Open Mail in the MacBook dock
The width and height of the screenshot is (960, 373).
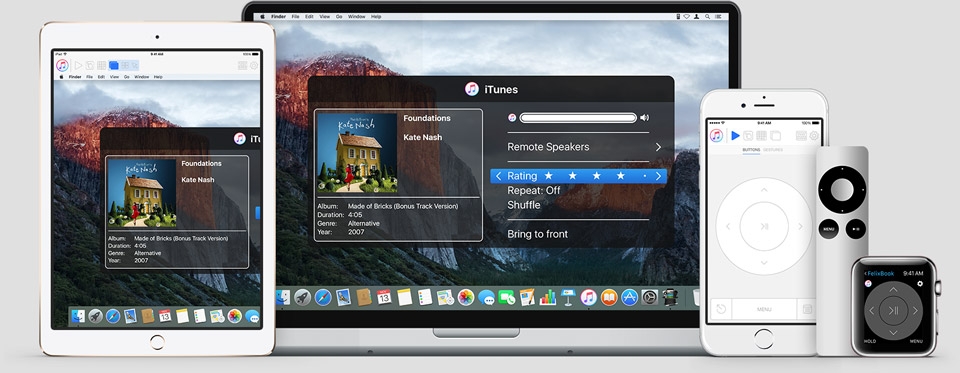coord(343,297)
